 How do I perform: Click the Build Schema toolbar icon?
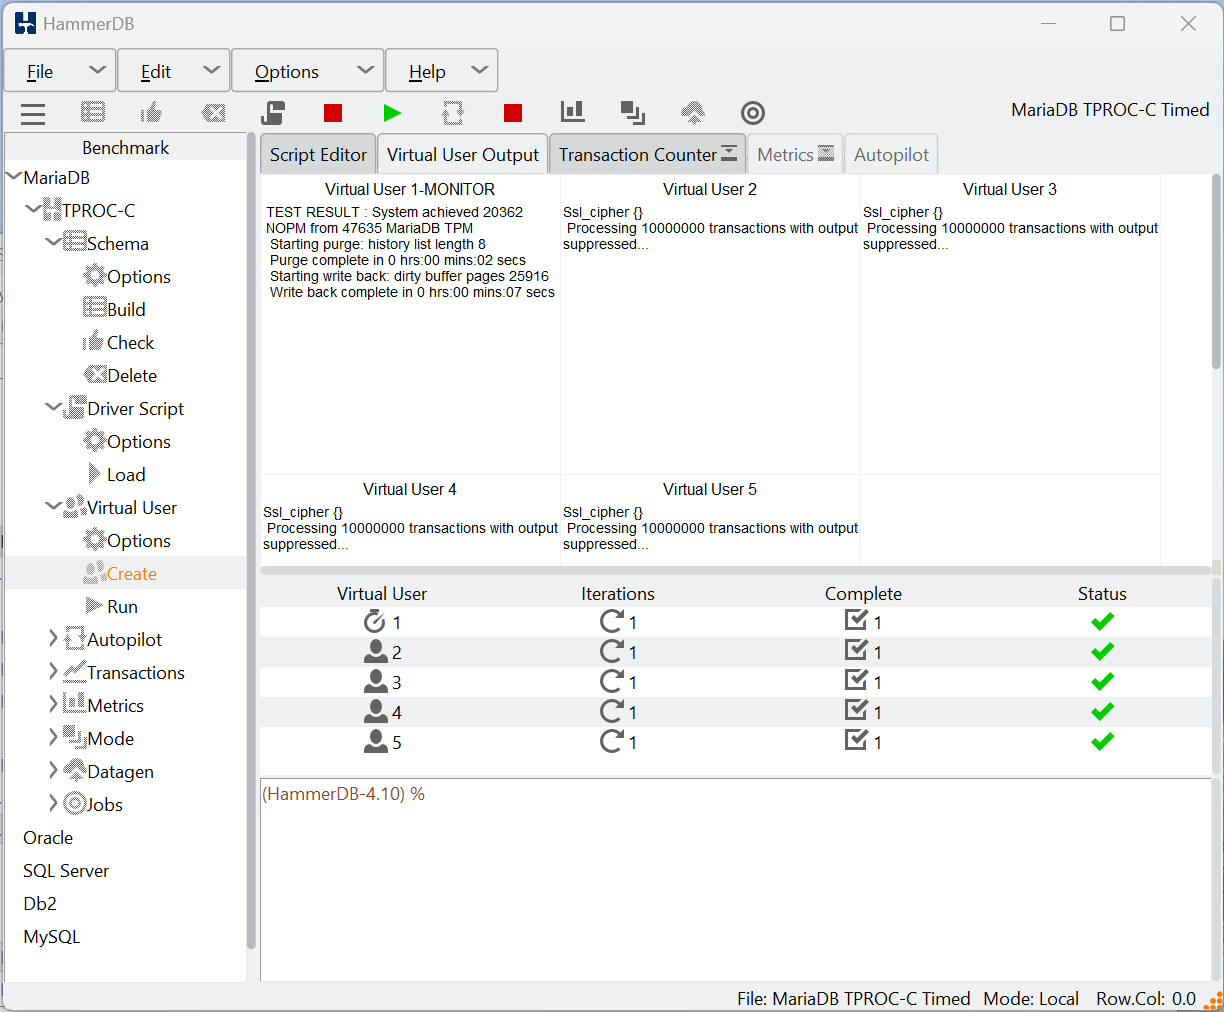coord(93,113)
